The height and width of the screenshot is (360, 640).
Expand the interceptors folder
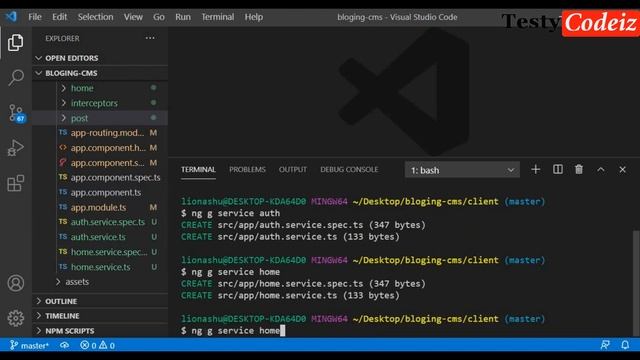(100, 103)
